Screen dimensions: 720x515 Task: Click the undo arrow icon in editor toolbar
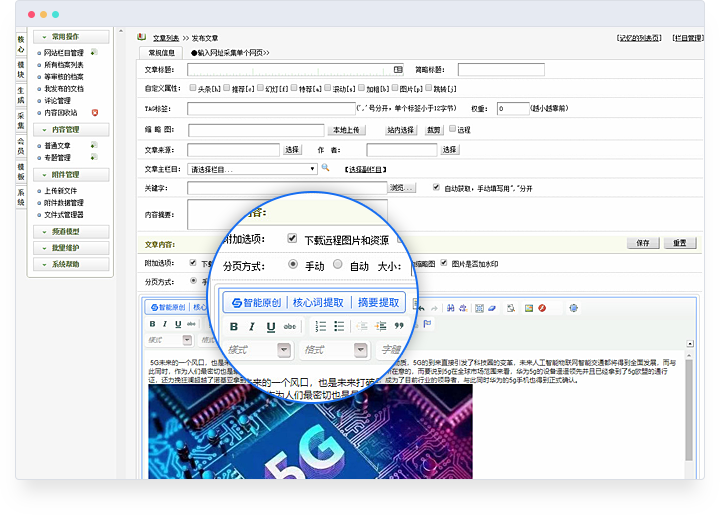(422, 308)
